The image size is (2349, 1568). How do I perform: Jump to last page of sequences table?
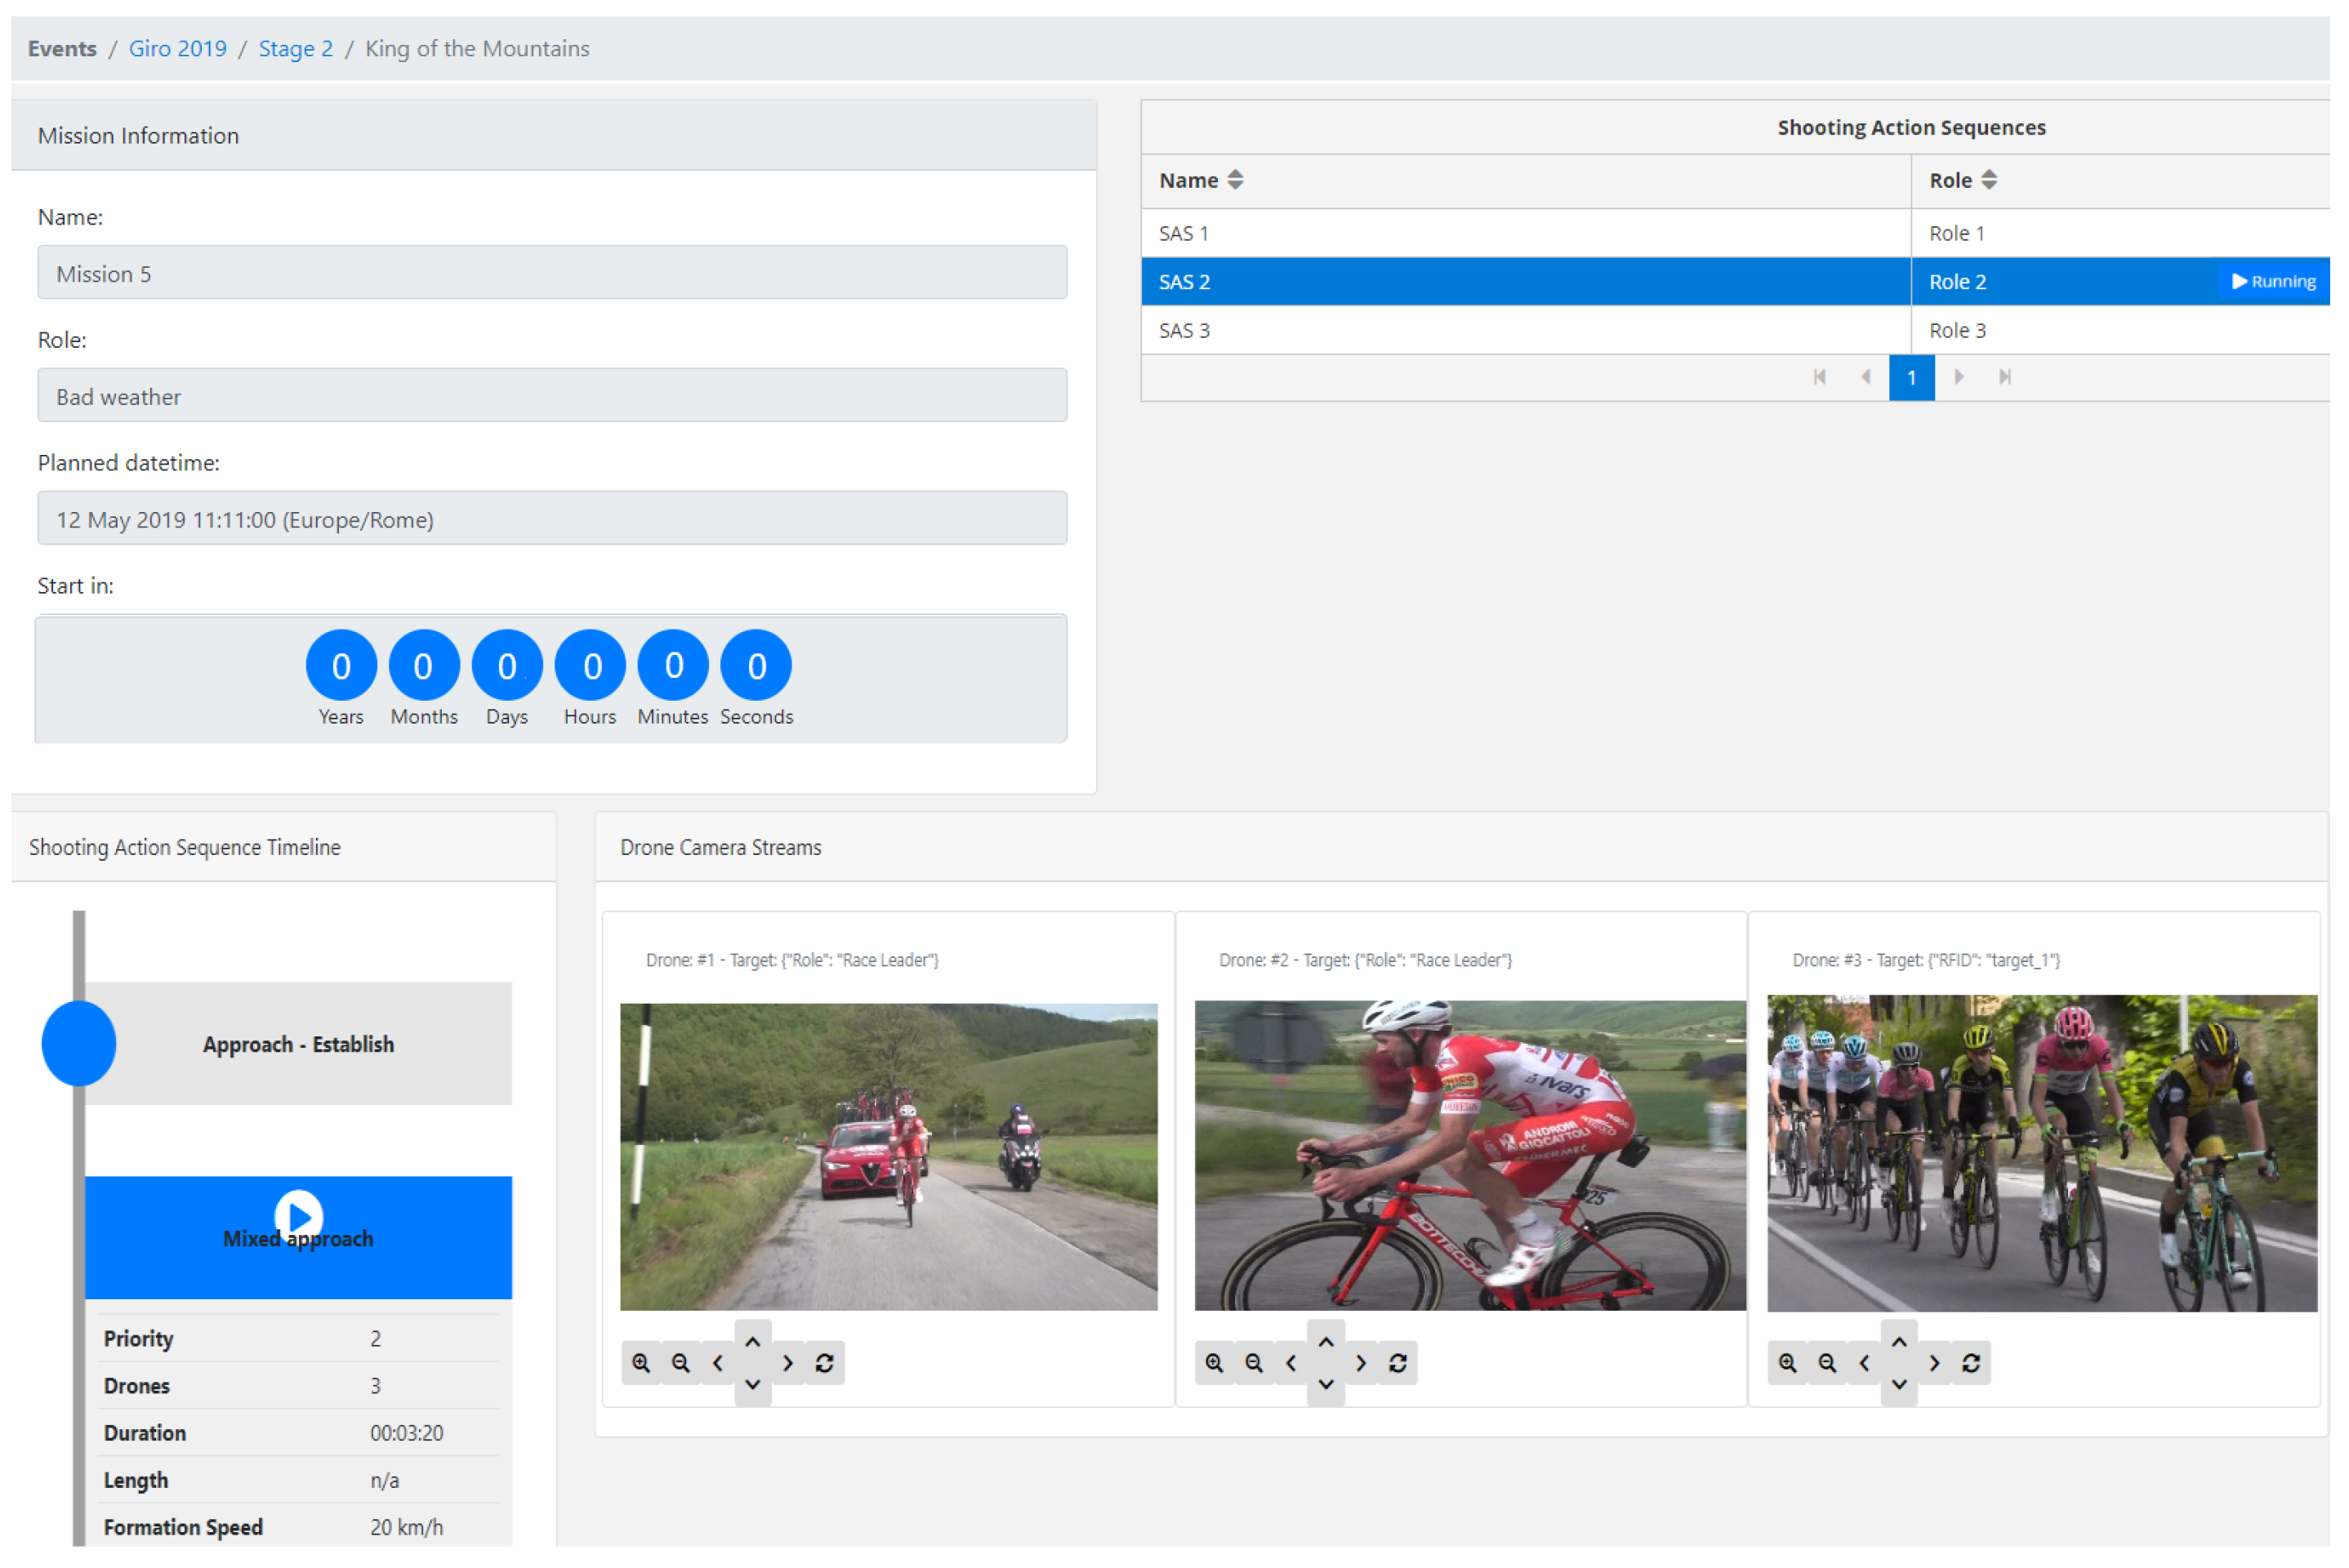pos(2005,377)
